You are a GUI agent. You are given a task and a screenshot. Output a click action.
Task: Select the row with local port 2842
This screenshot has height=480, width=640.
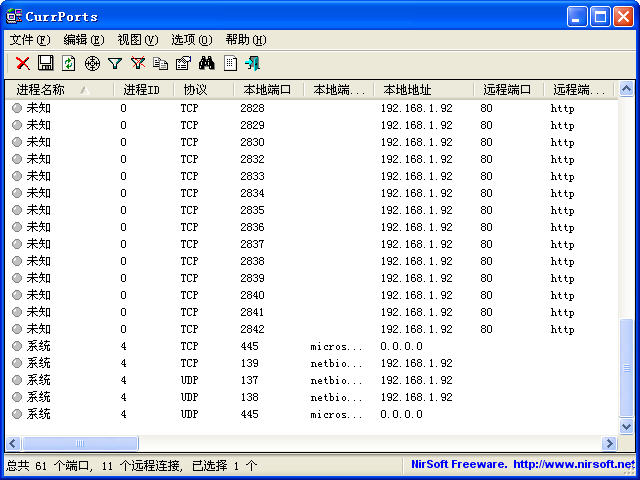[311, 329]
